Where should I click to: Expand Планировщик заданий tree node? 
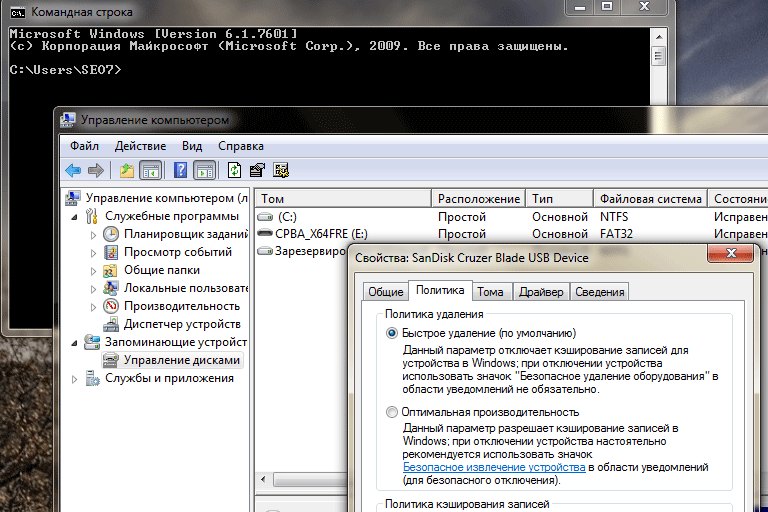pyautogui.click(x=94, y=234)
